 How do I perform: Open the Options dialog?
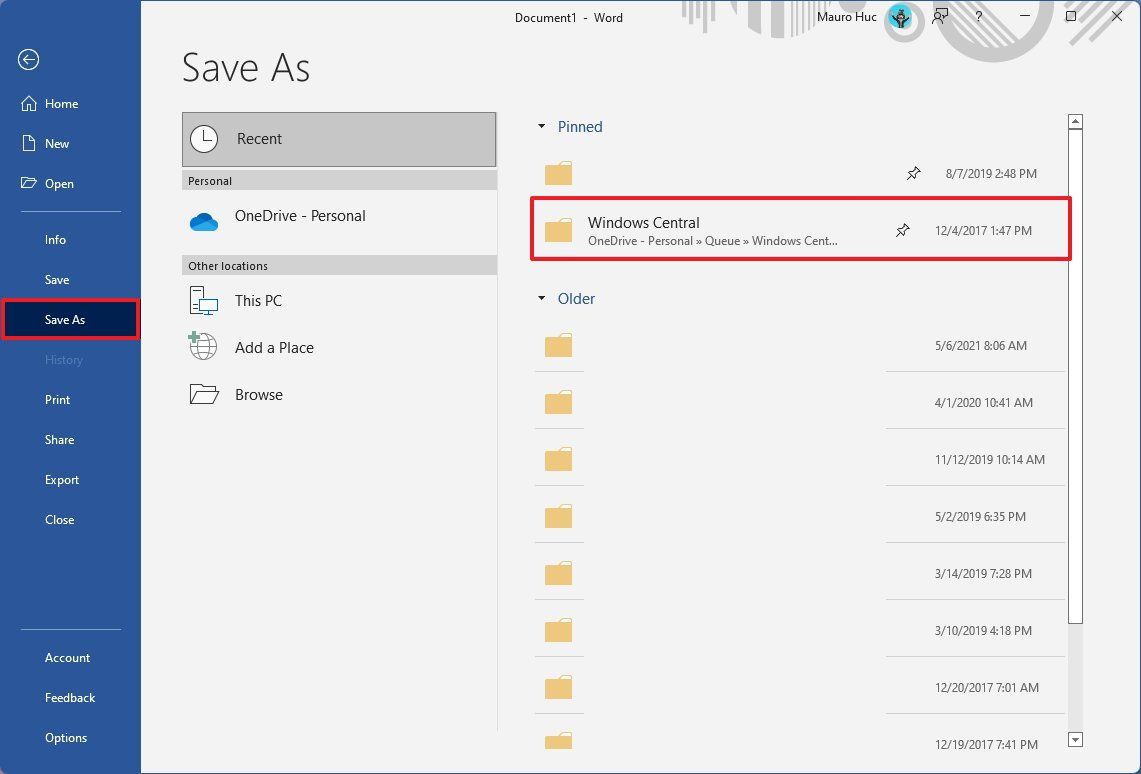tap(66, 737)
